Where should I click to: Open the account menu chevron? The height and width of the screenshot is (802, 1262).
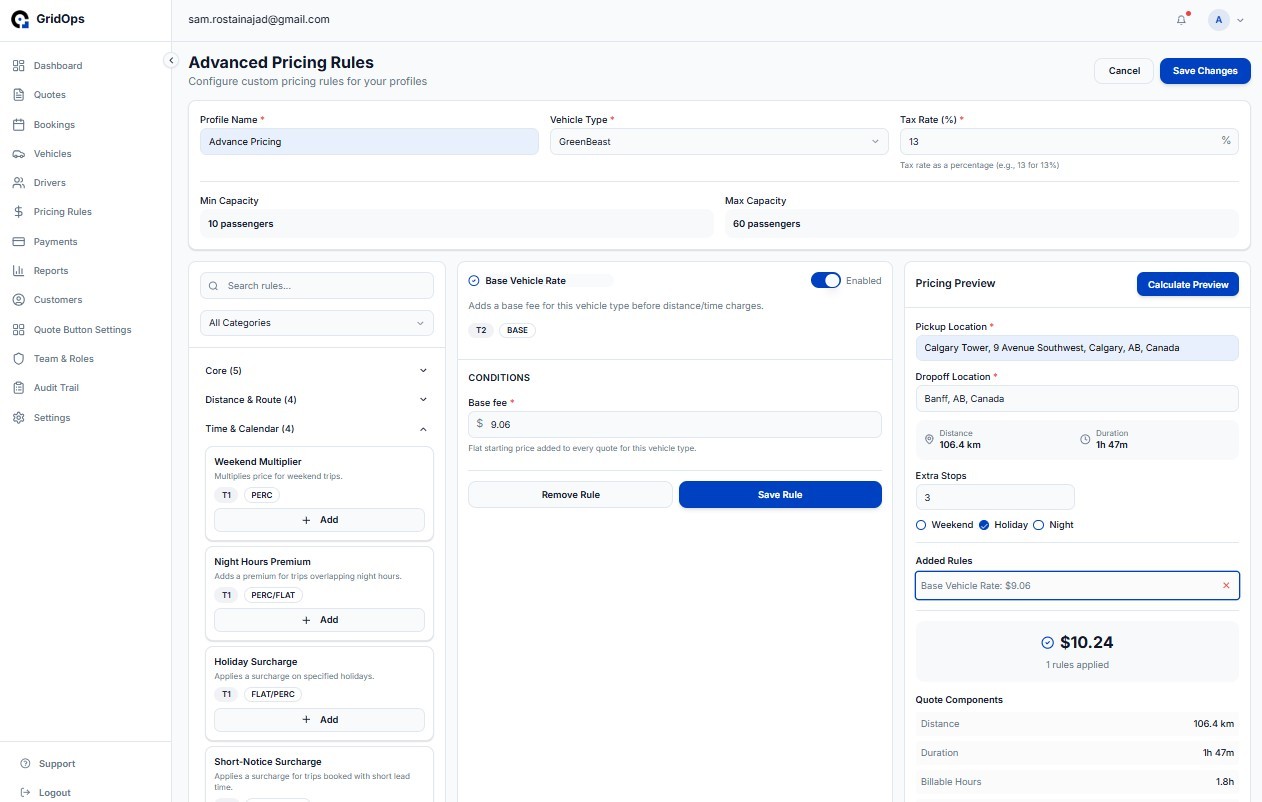tap(1241, 20)
